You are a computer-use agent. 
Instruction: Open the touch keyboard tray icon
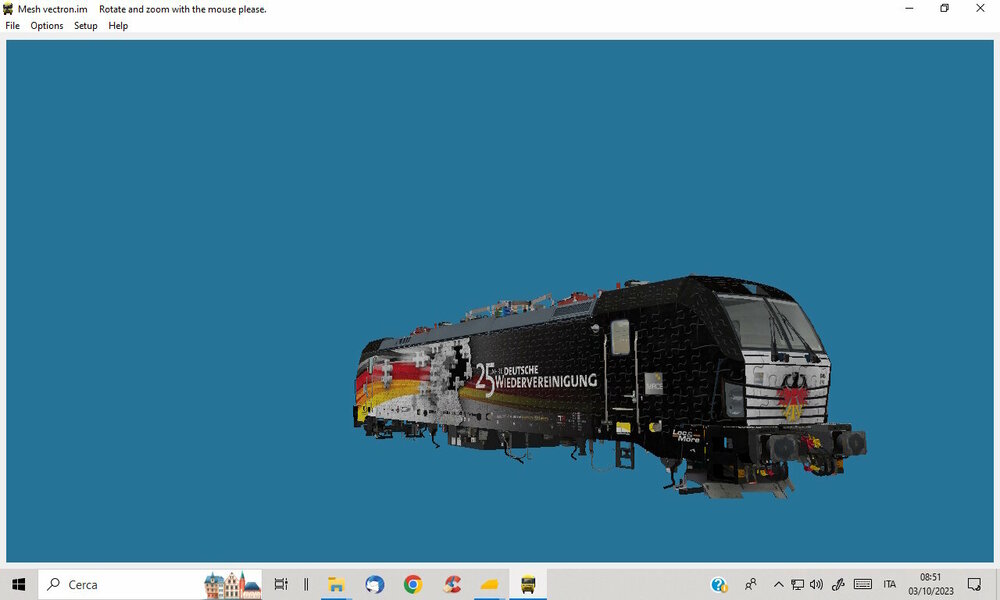tap(863, 584)
